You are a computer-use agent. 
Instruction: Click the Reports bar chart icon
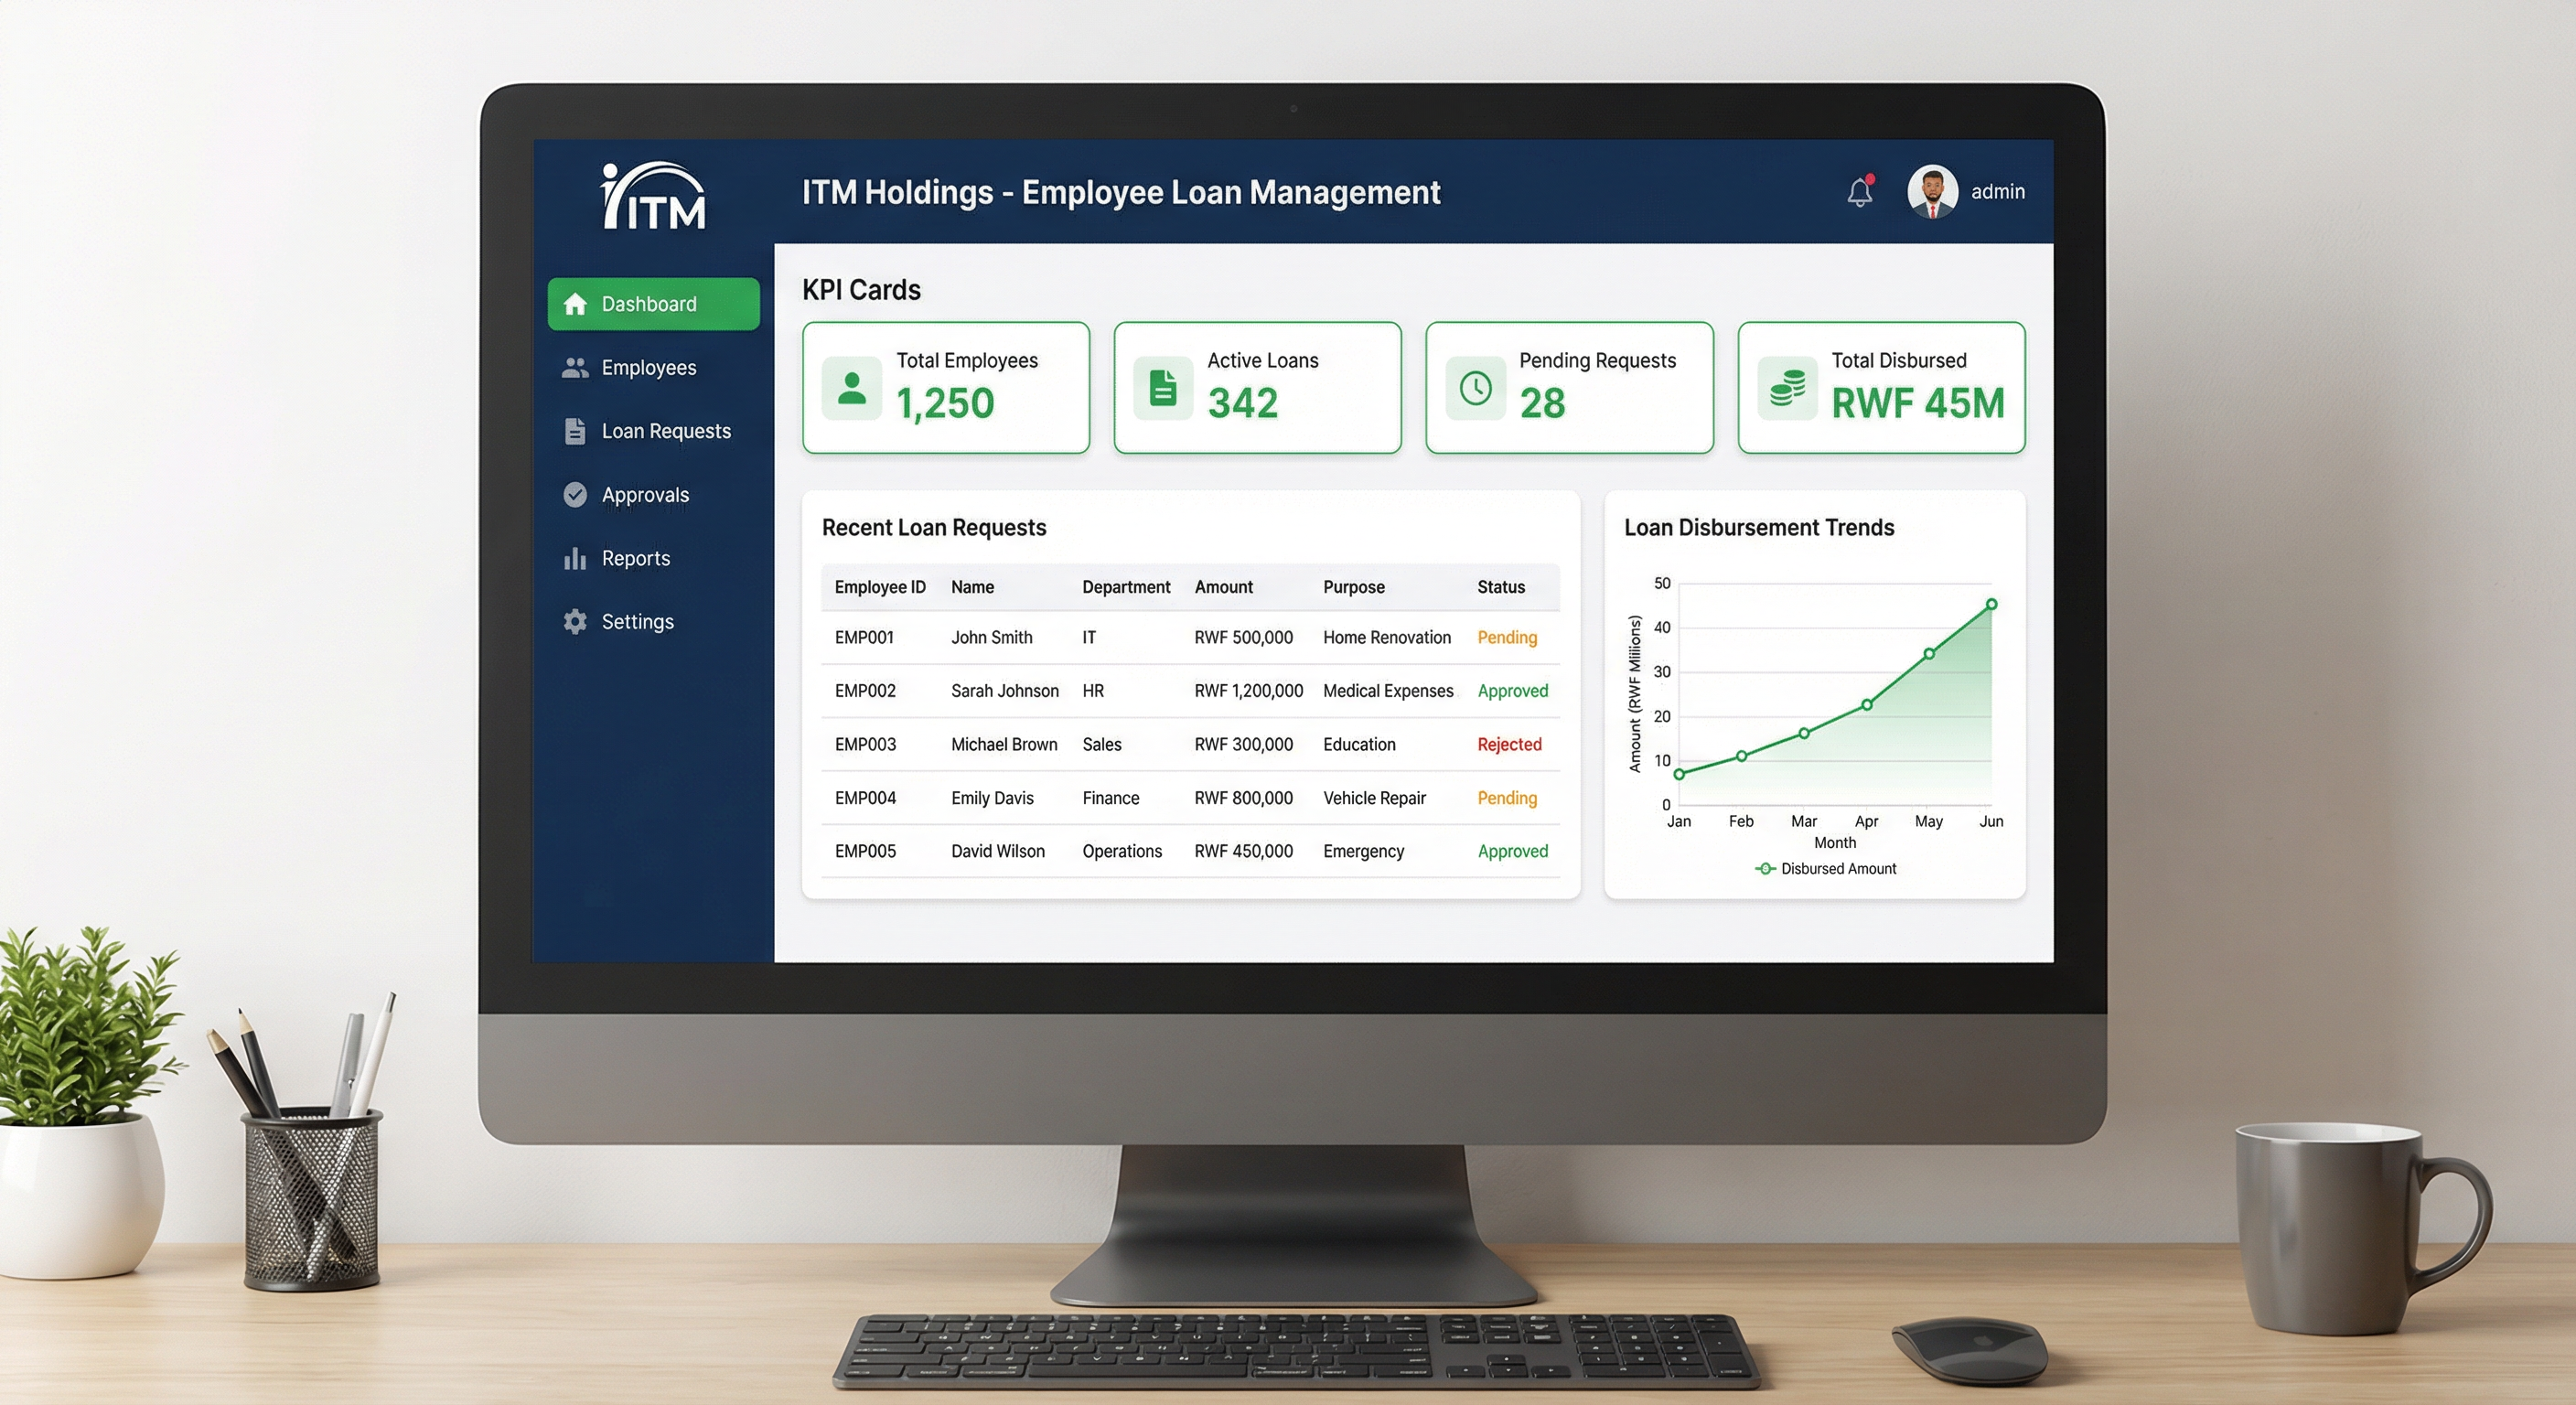tap(575, 558)
